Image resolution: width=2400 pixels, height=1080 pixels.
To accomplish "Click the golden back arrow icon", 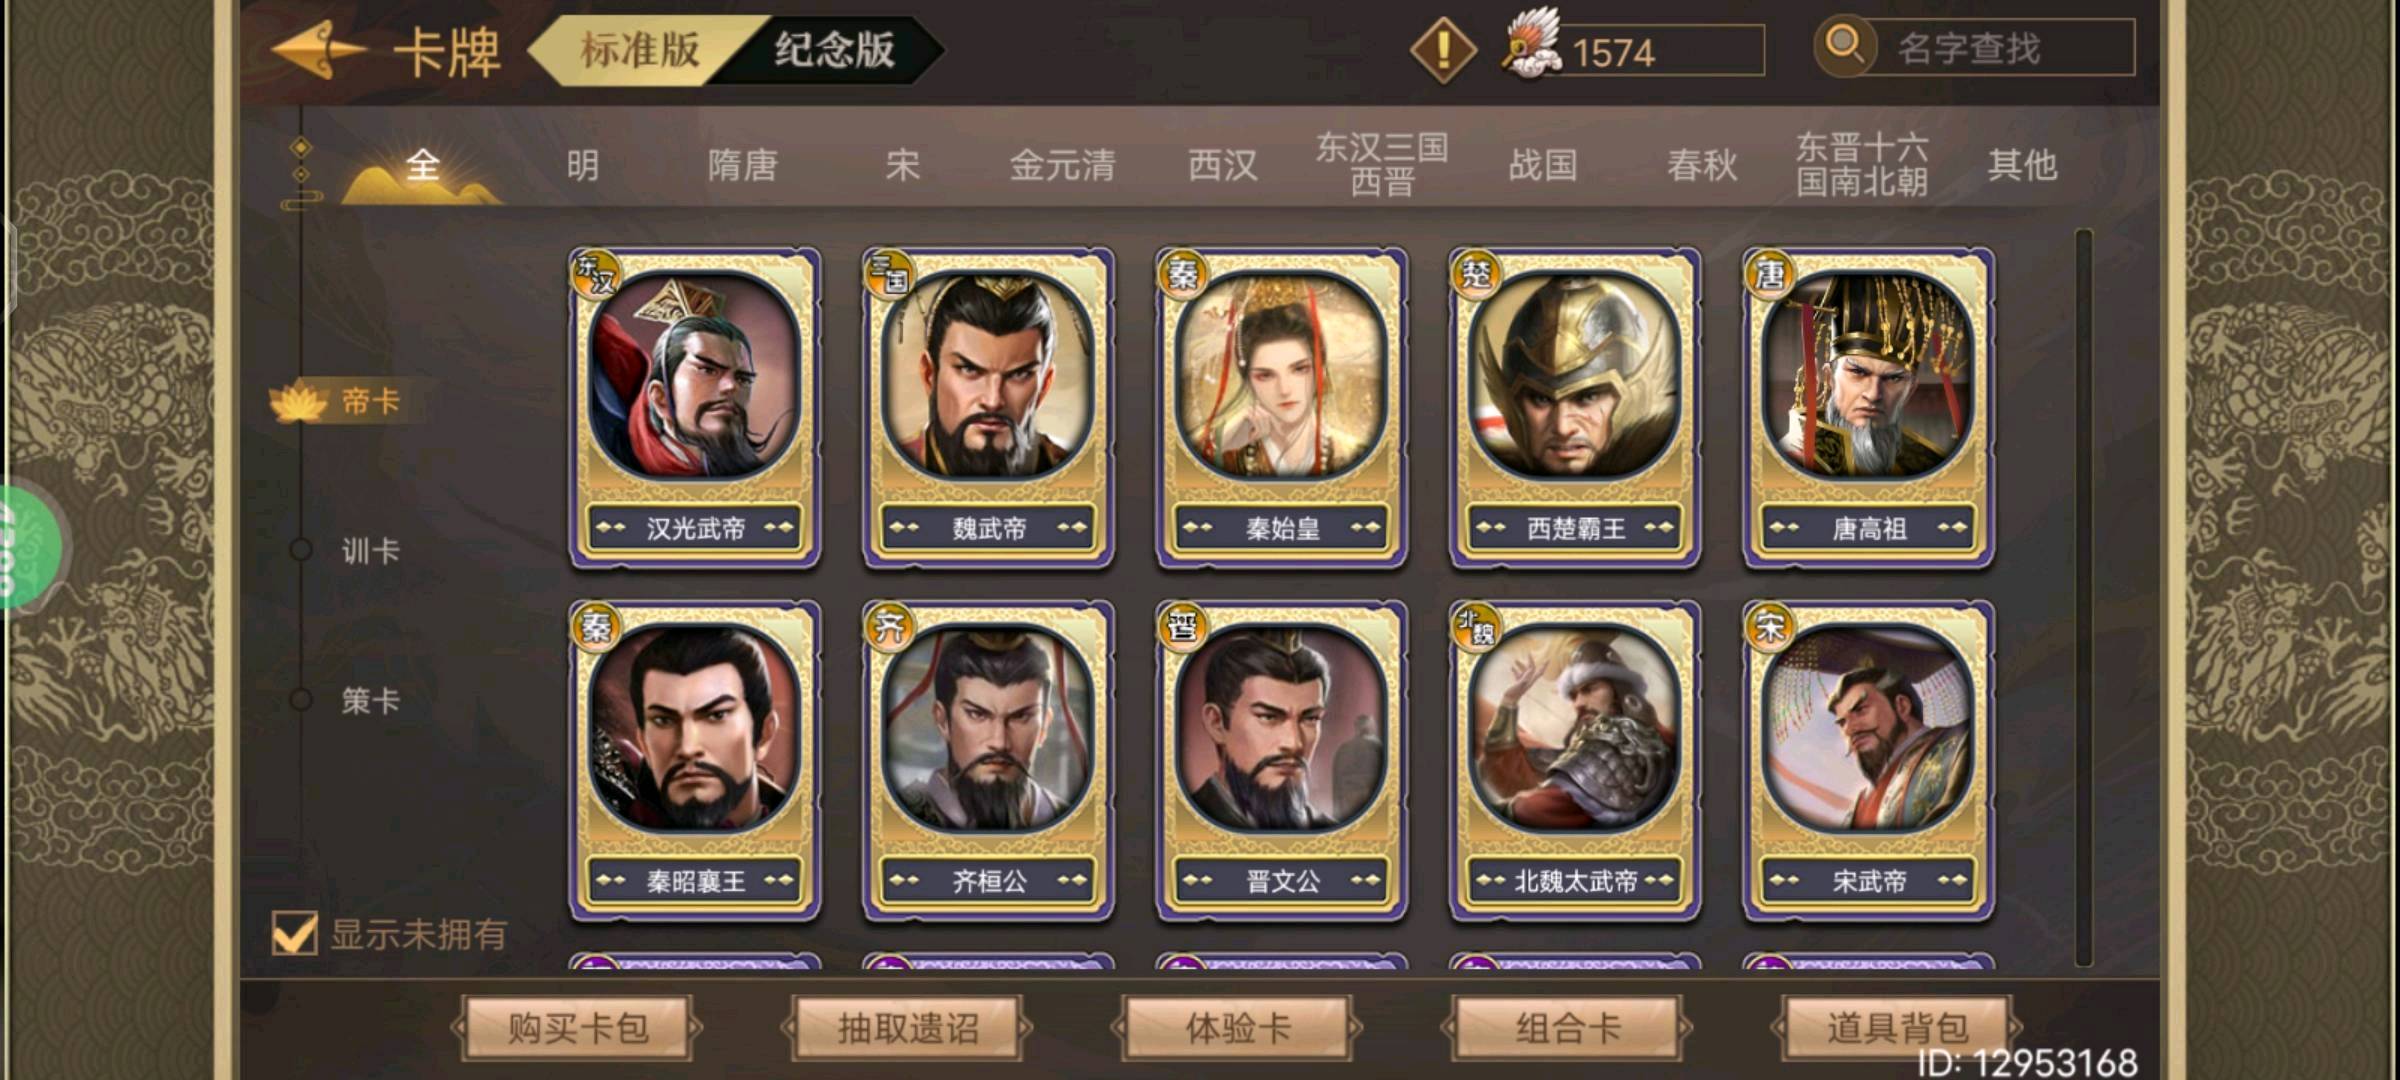I will (x=318, y=50).
